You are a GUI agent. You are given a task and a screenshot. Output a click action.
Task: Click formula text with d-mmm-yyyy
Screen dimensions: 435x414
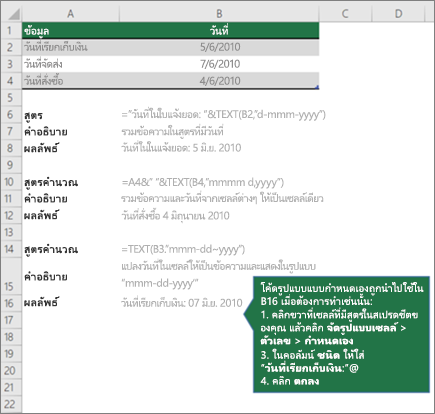pos(223,115)
